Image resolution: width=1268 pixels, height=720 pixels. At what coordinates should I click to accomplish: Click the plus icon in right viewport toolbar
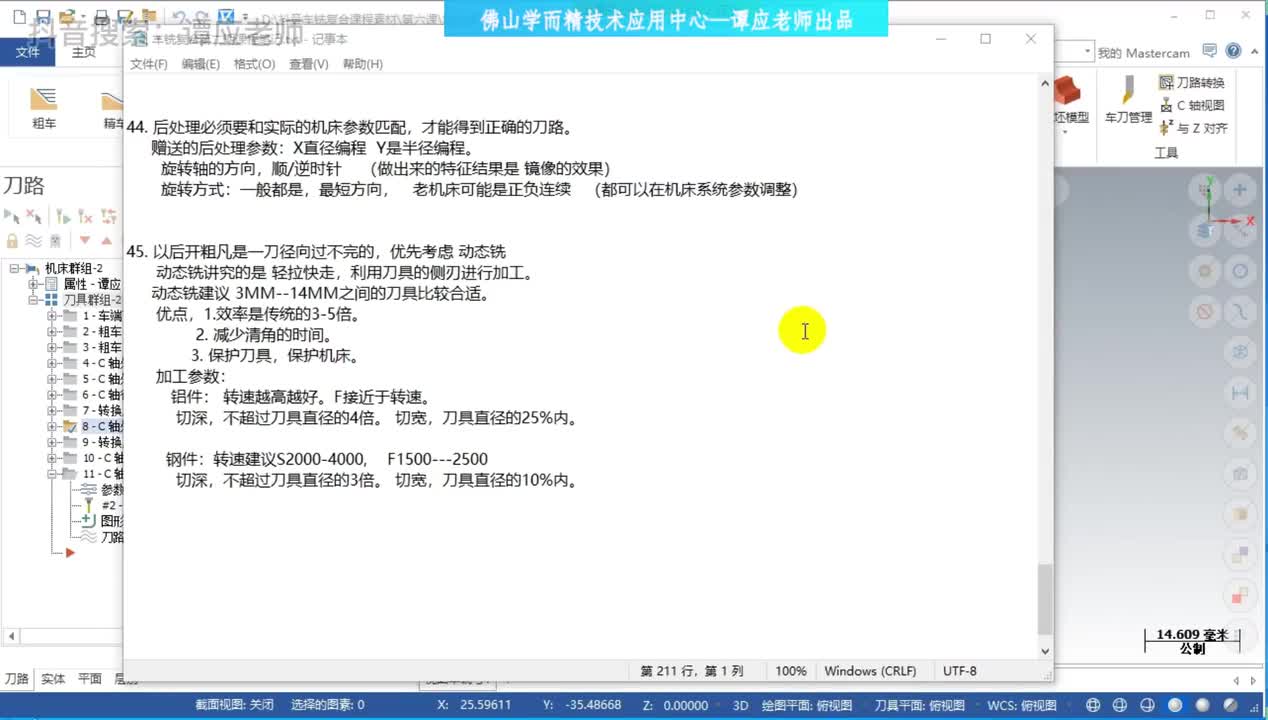(x=1241, y=190)
